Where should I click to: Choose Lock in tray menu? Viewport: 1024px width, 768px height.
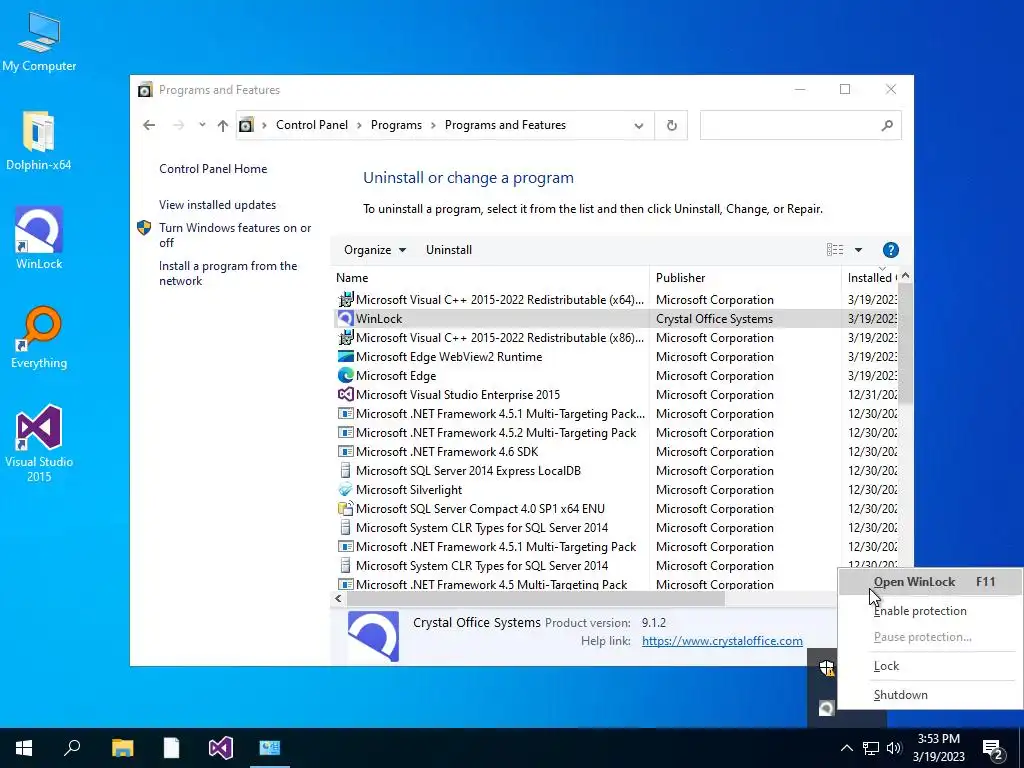tap(930, 666)
